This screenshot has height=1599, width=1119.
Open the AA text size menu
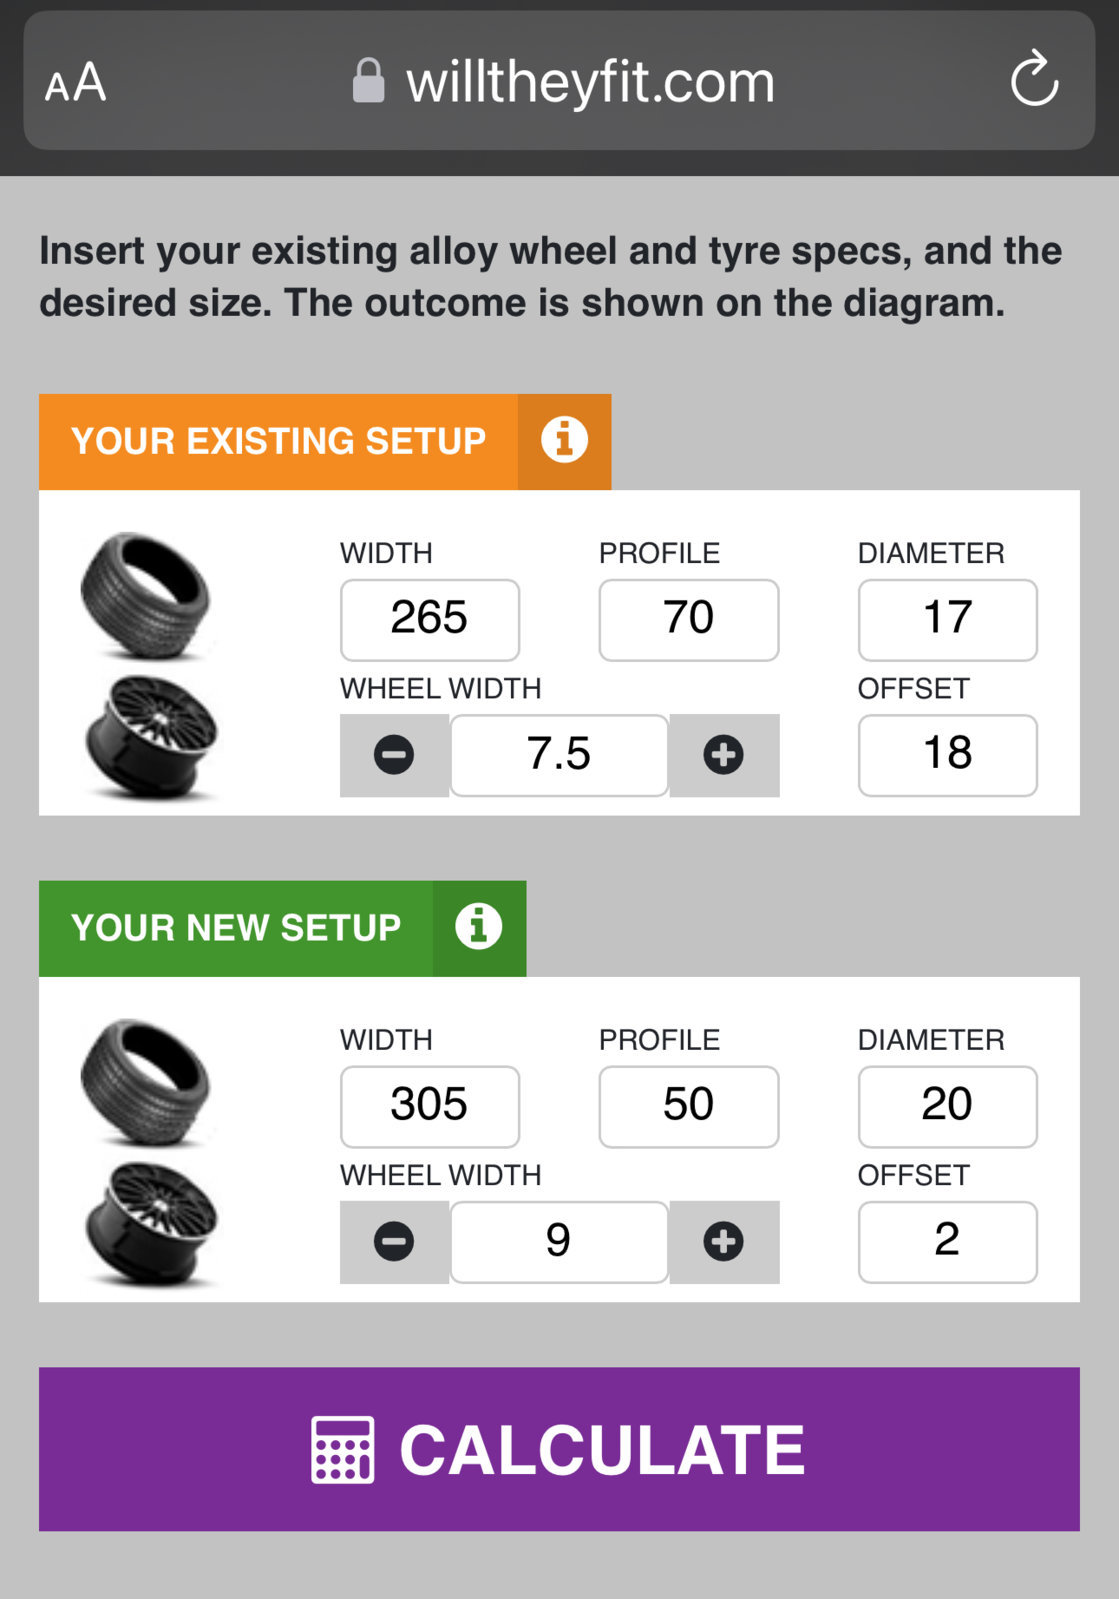pyautogui.click(x=75, y=82)
